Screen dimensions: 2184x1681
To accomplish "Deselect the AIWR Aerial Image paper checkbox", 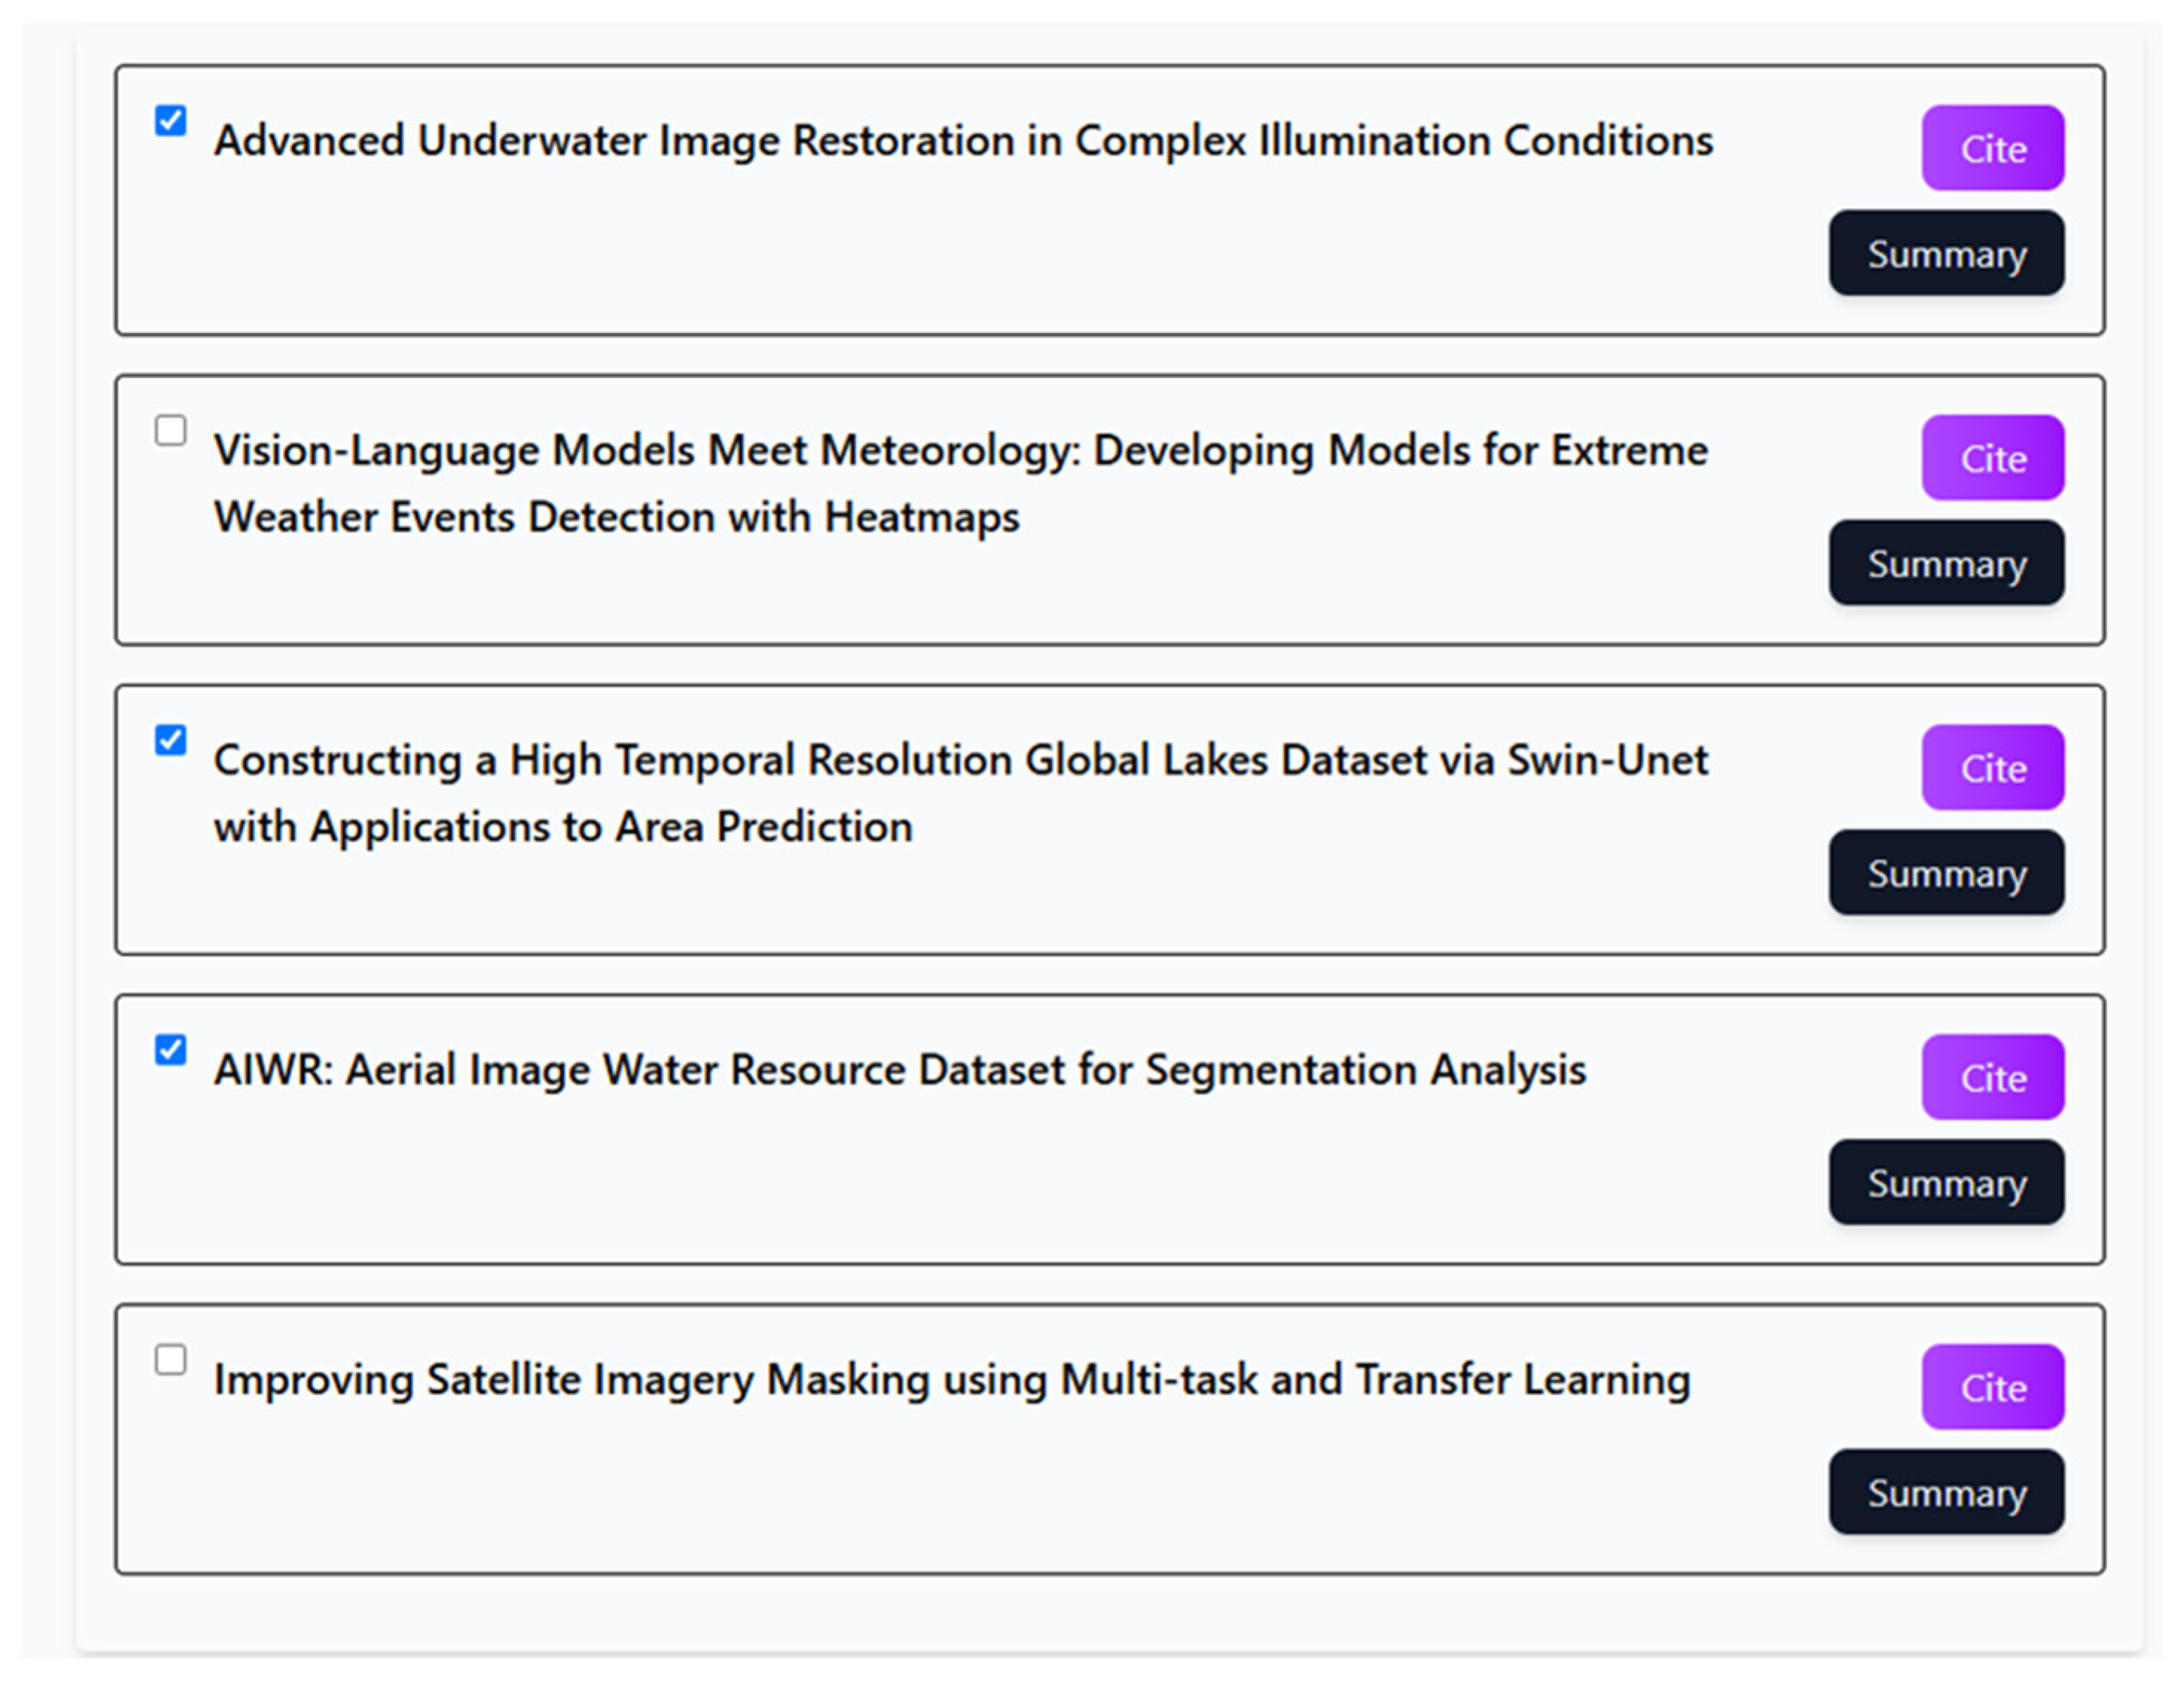I will 171,1050.
